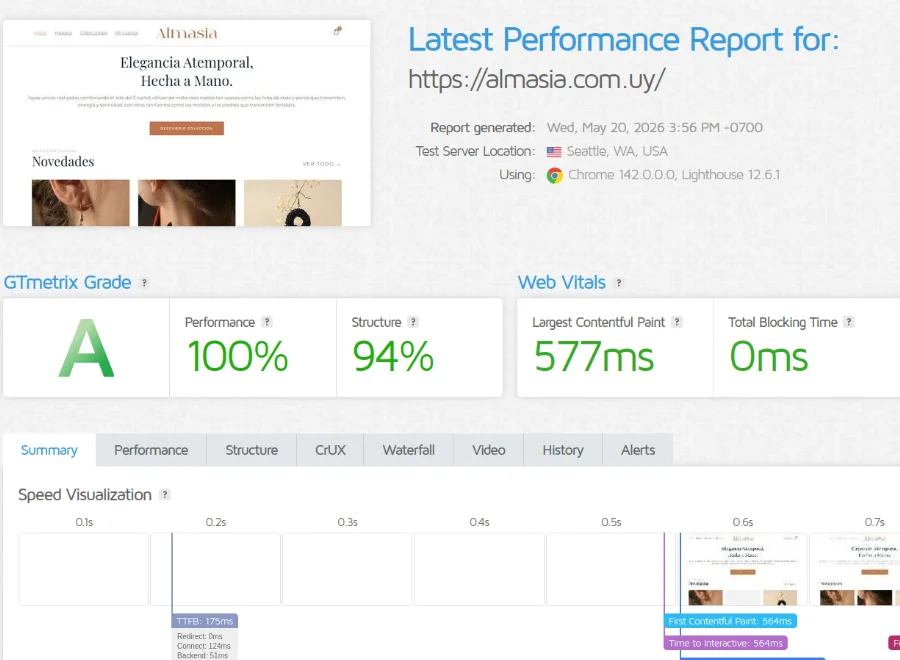Click the report date Wed, May 20, 2026
The image size is (900, 660).
coord(654,127)
